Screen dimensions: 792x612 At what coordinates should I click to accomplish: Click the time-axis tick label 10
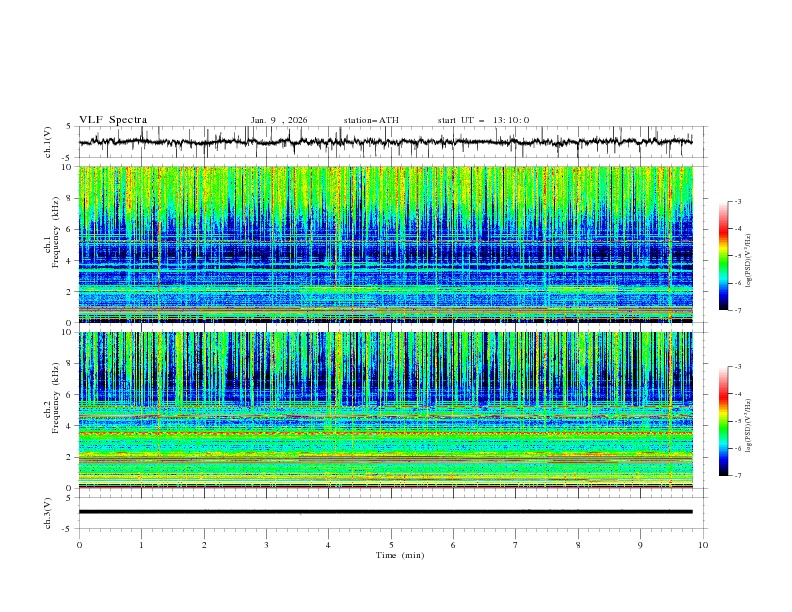coord(703,545)
